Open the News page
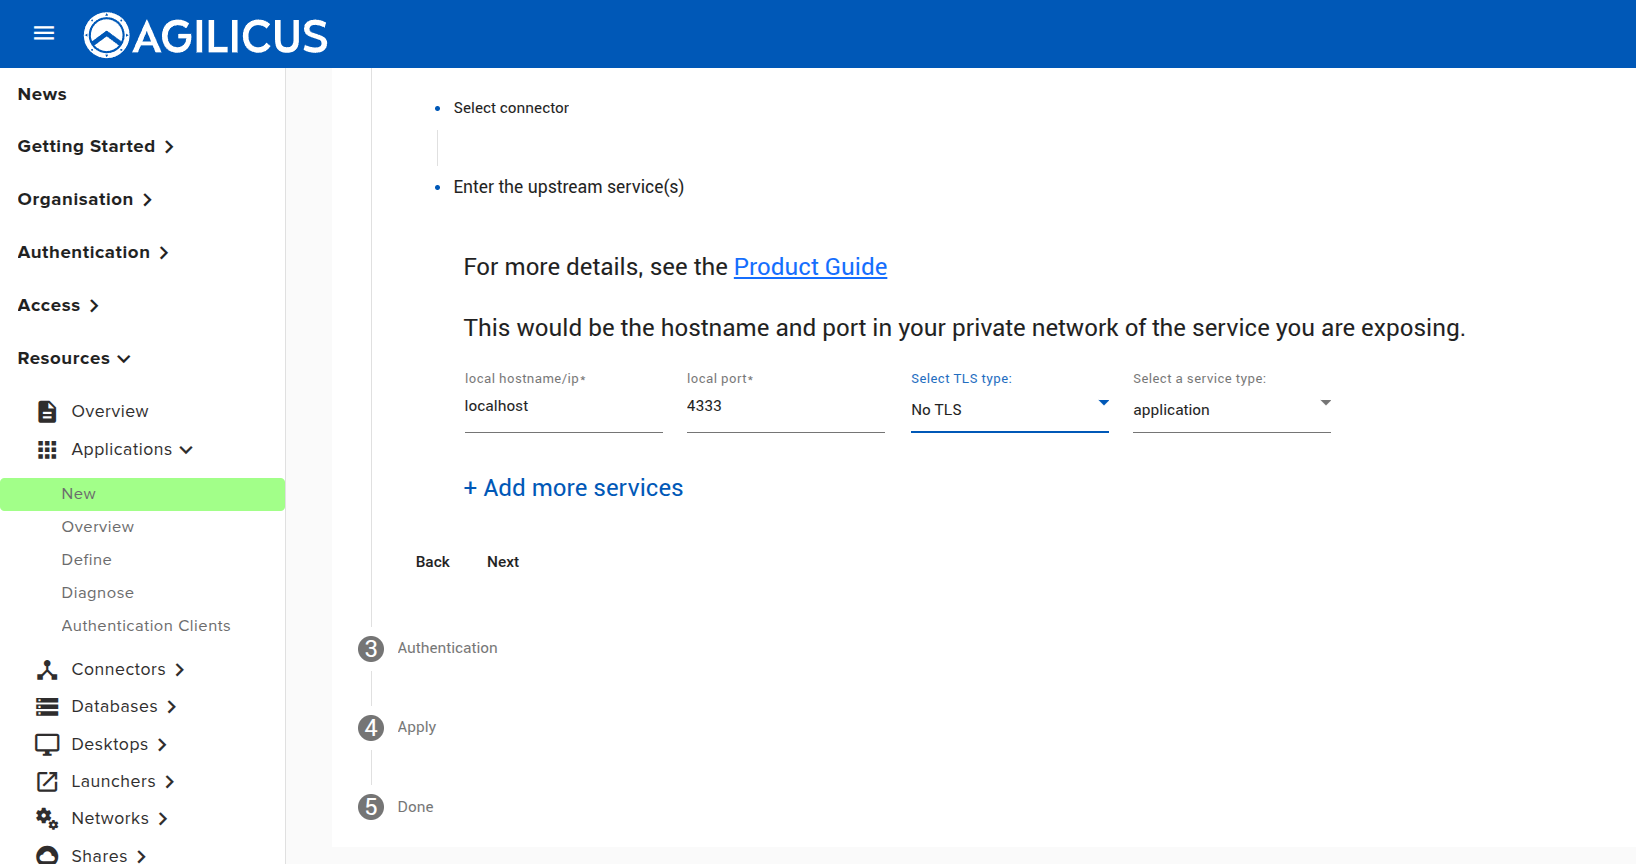Image resolution: width=1636 pixels, height=864 pixels. point(42,94)
